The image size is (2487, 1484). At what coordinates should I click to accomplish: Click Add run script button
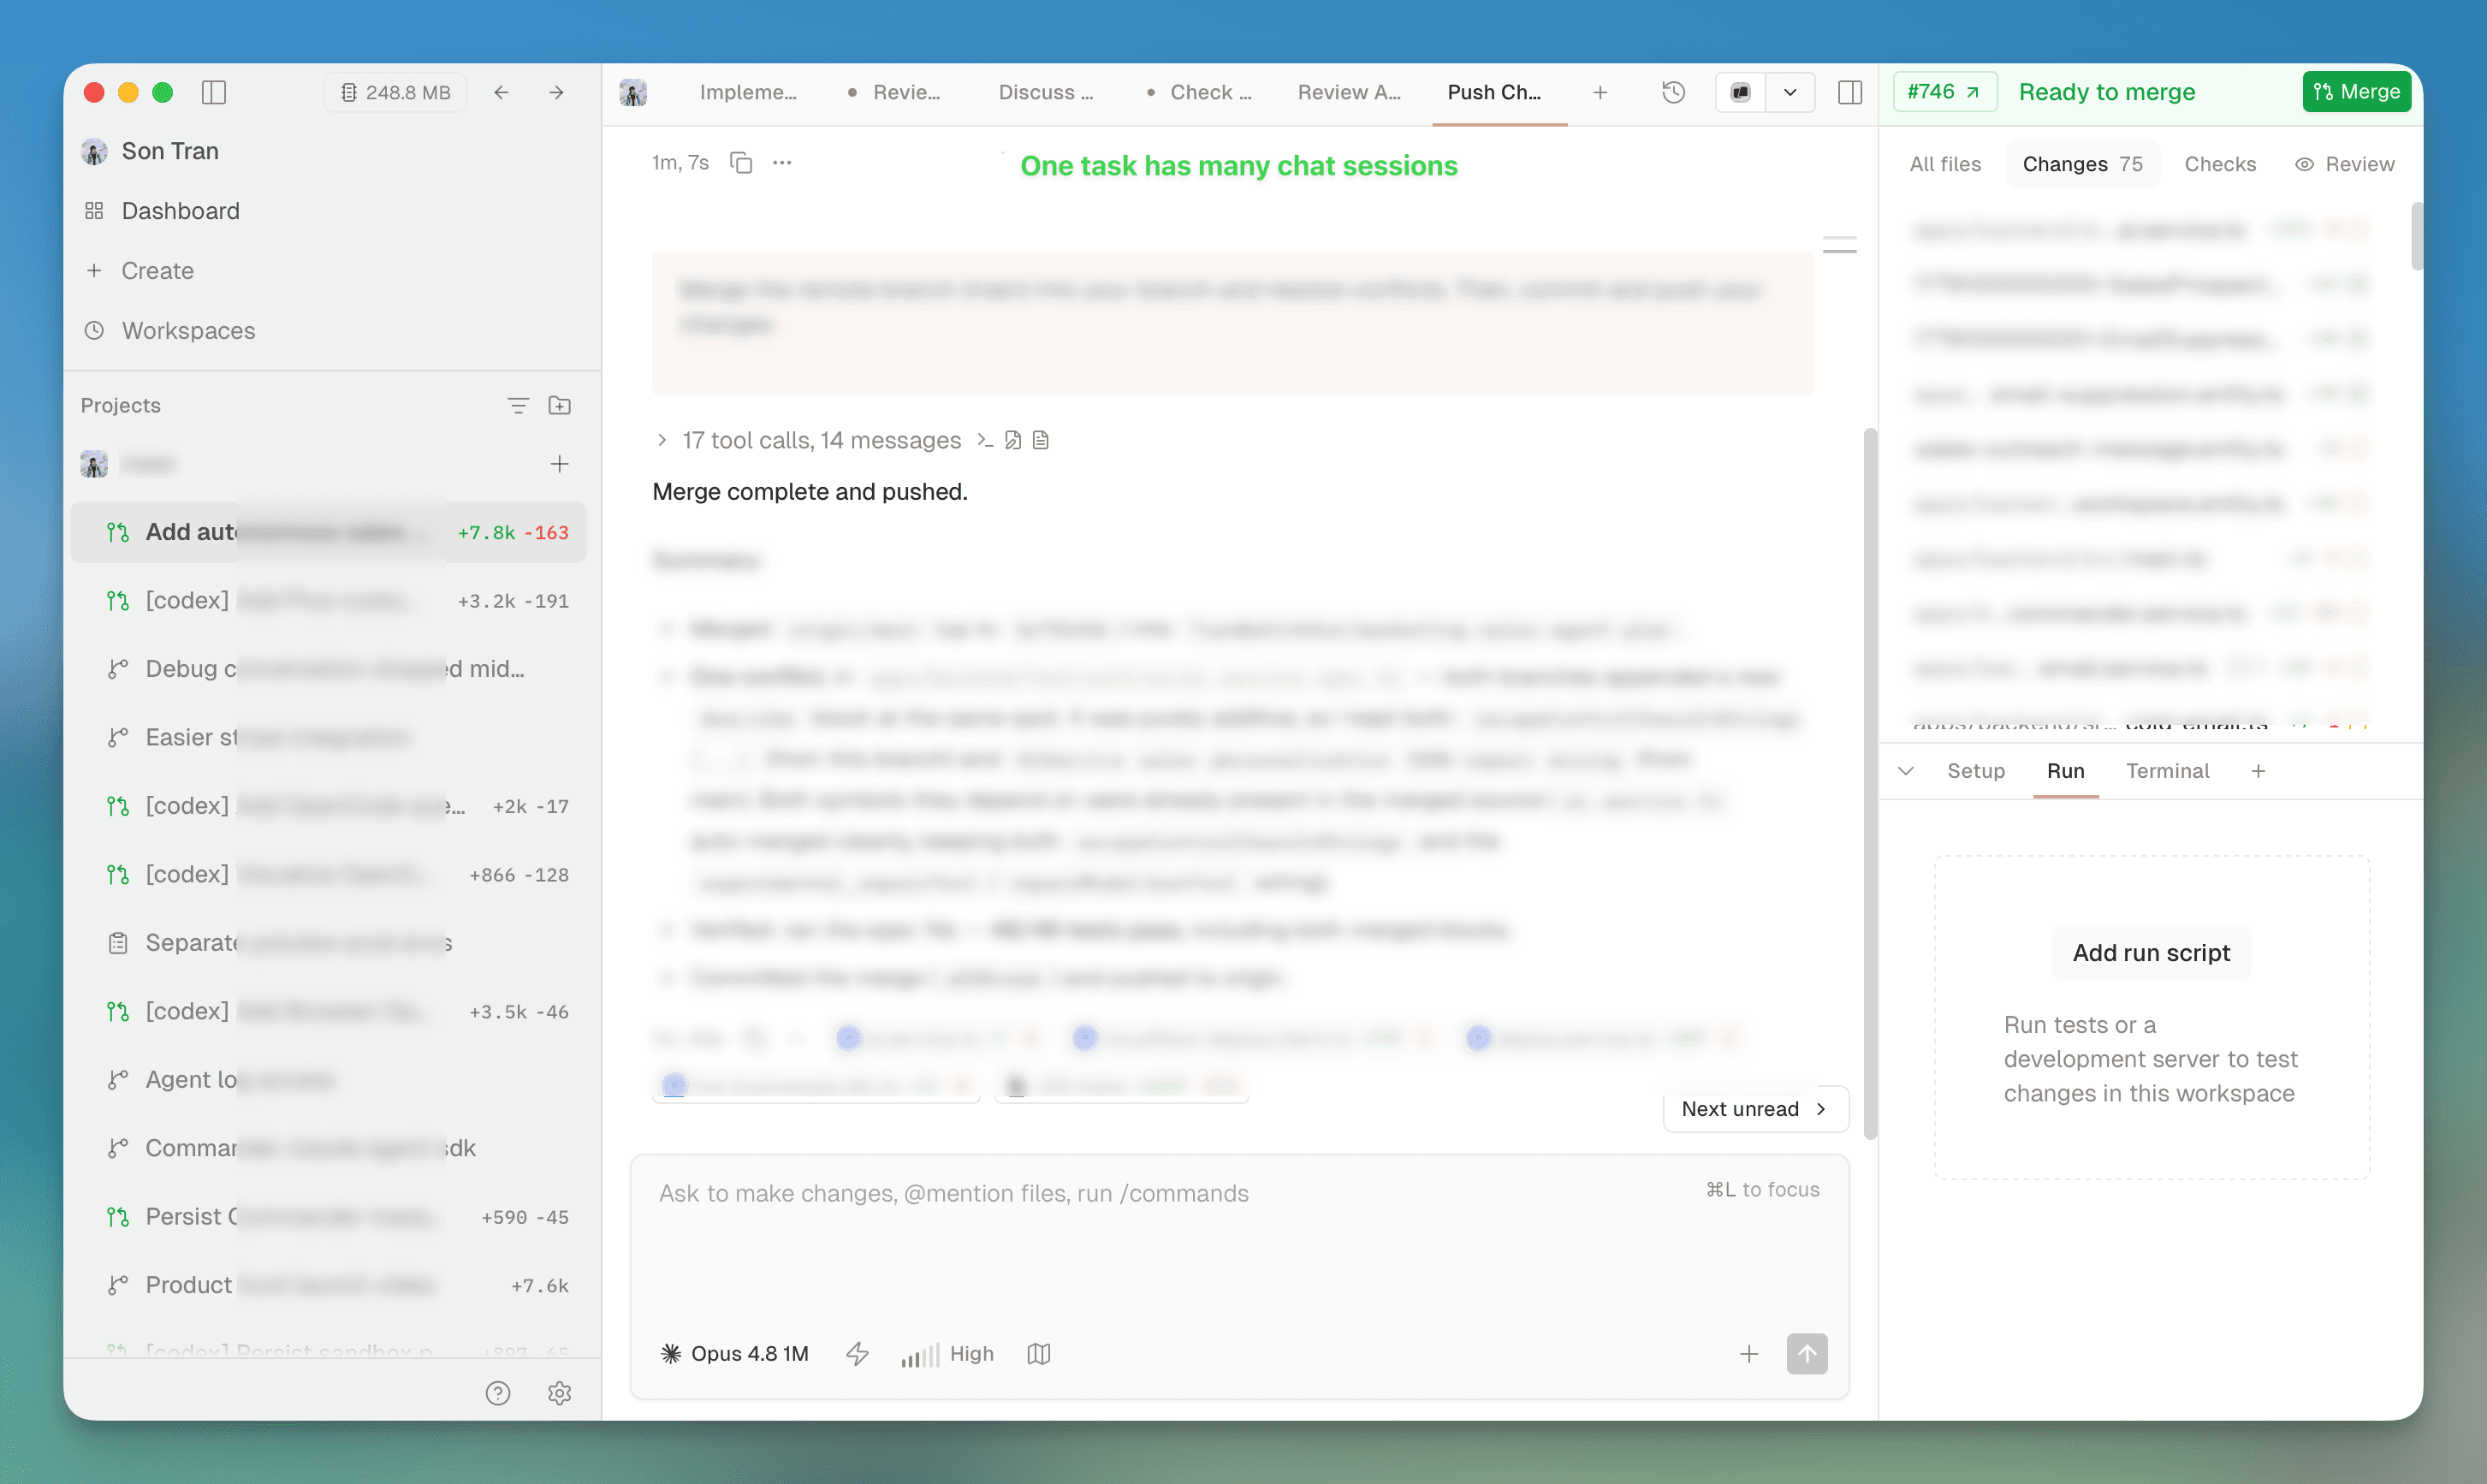click(2151, 953)
